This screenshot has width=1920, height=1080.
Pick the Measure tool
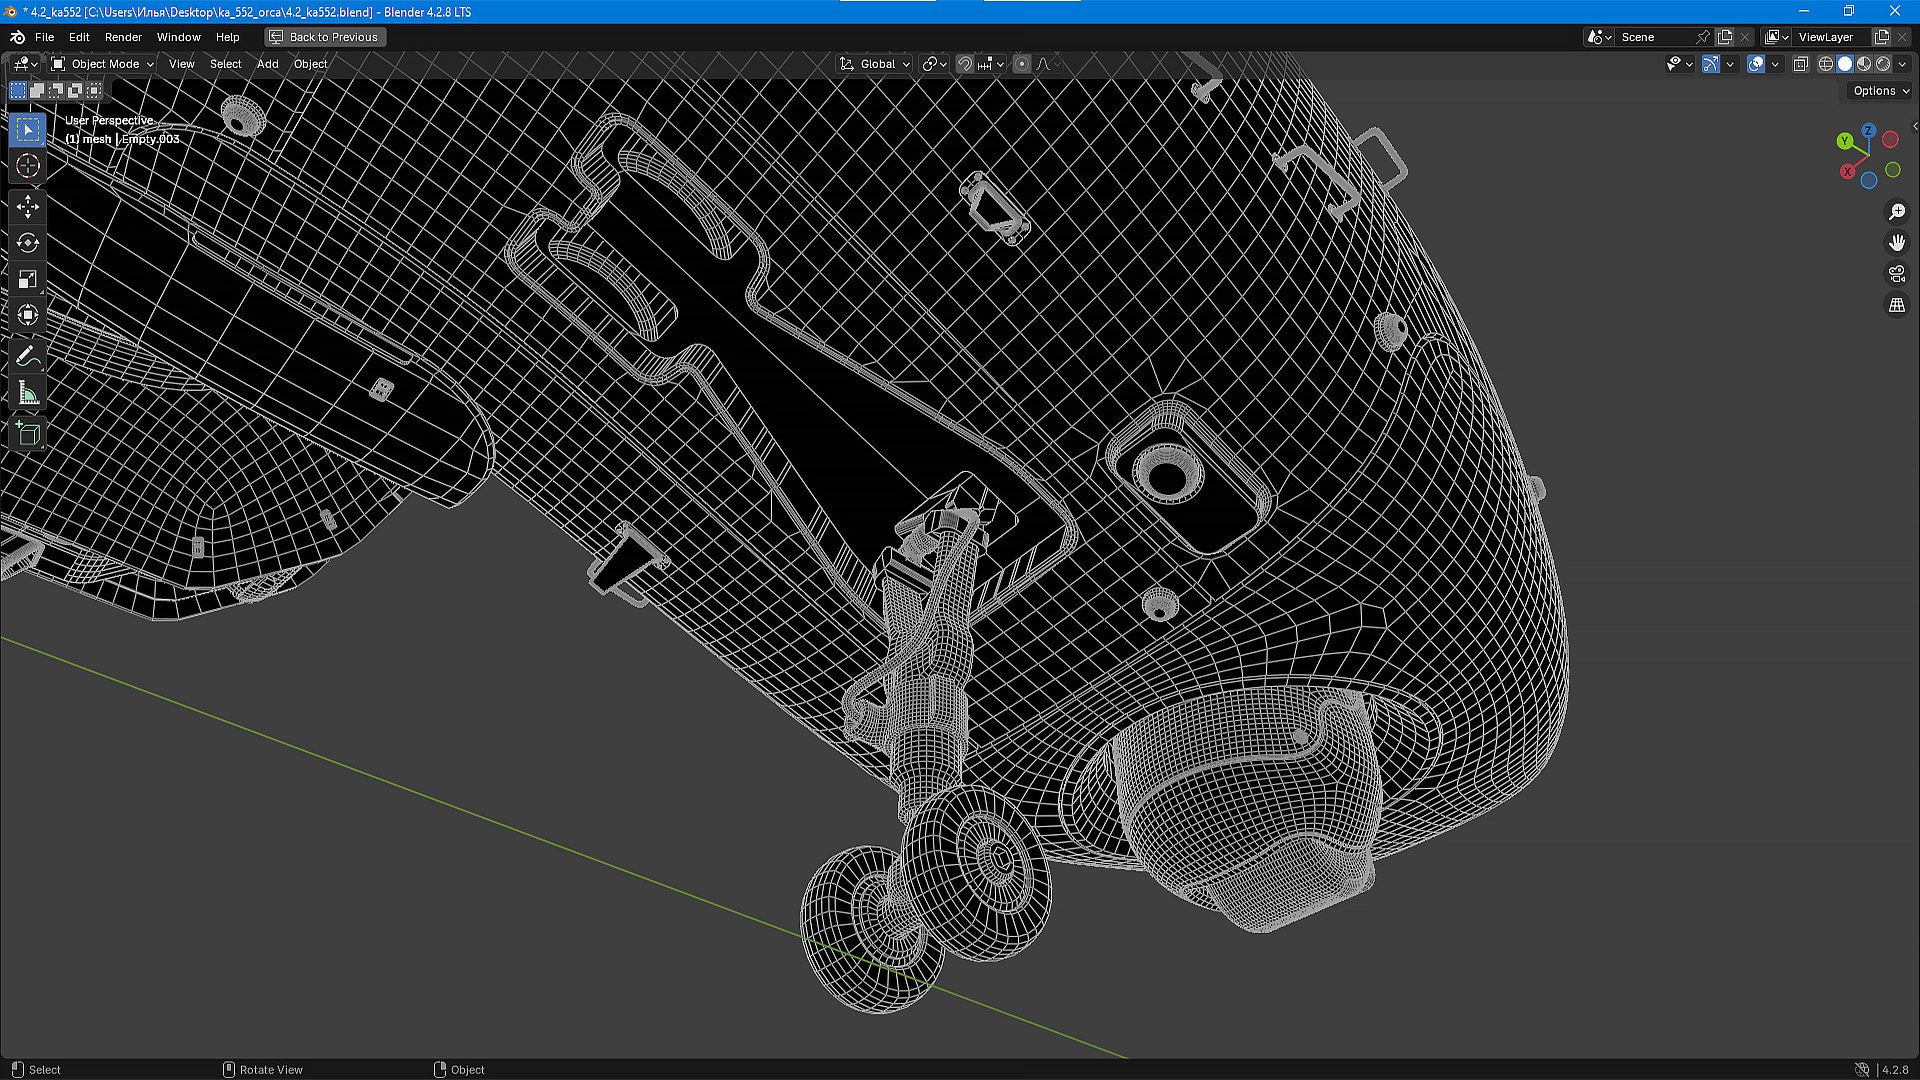[x=27, y=394]
